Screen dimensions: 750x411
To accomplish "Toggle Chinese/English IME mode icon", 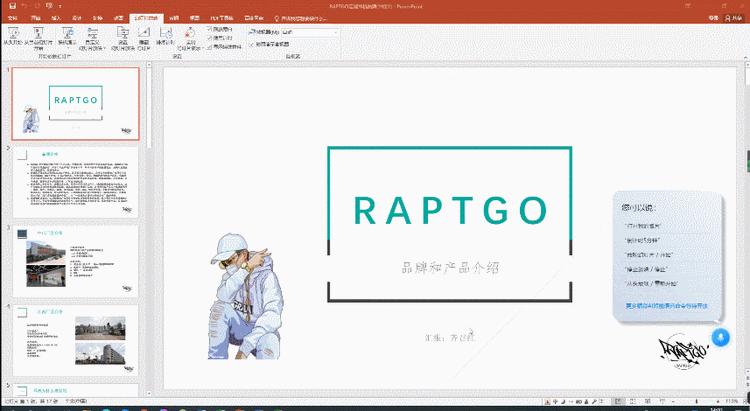I will 555,401.
